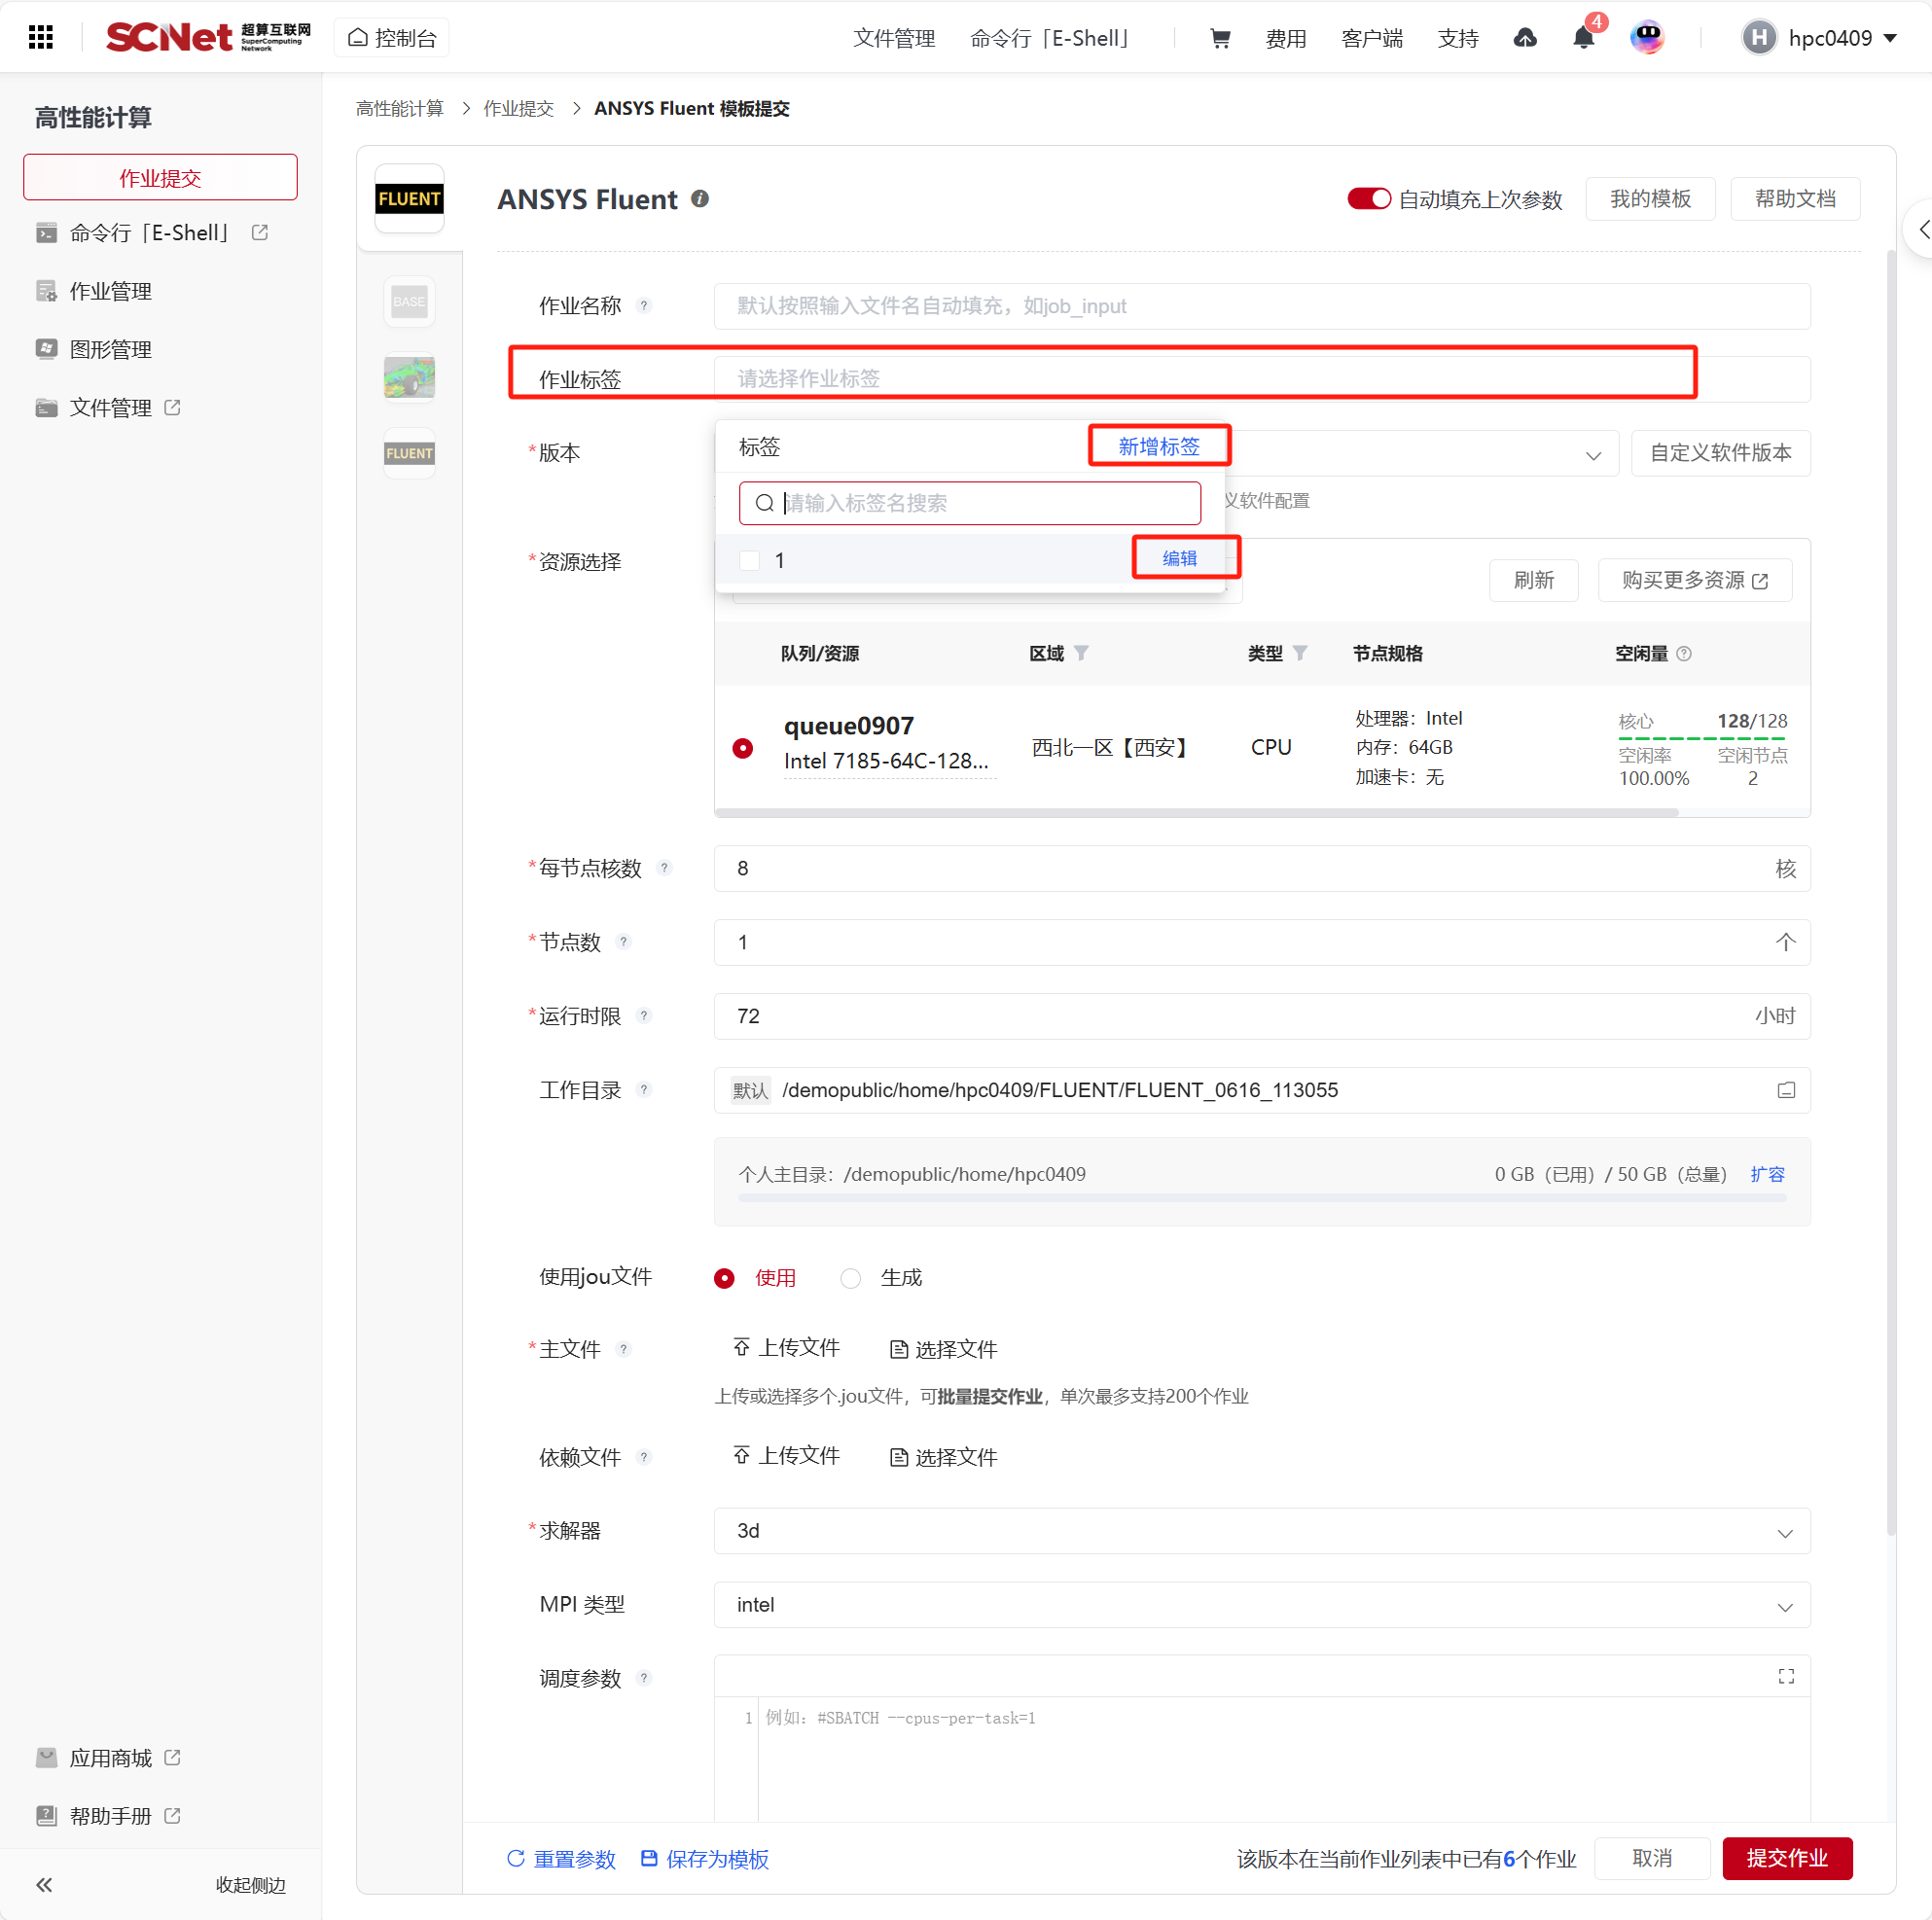Click the 空闲量 help icon
Image resolution: width=1932 pixels, height=1920 pixels.
[x=1684, y=653]
